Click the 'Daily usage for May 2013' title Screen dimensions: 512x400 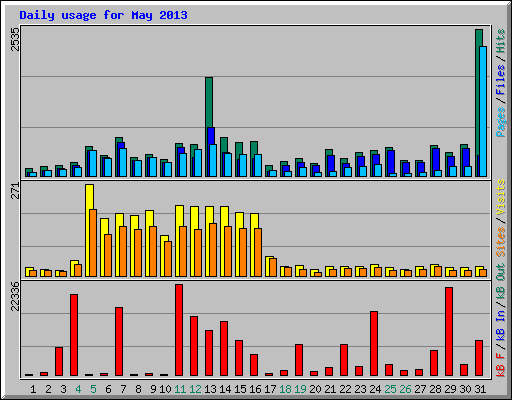coord(103,15)
